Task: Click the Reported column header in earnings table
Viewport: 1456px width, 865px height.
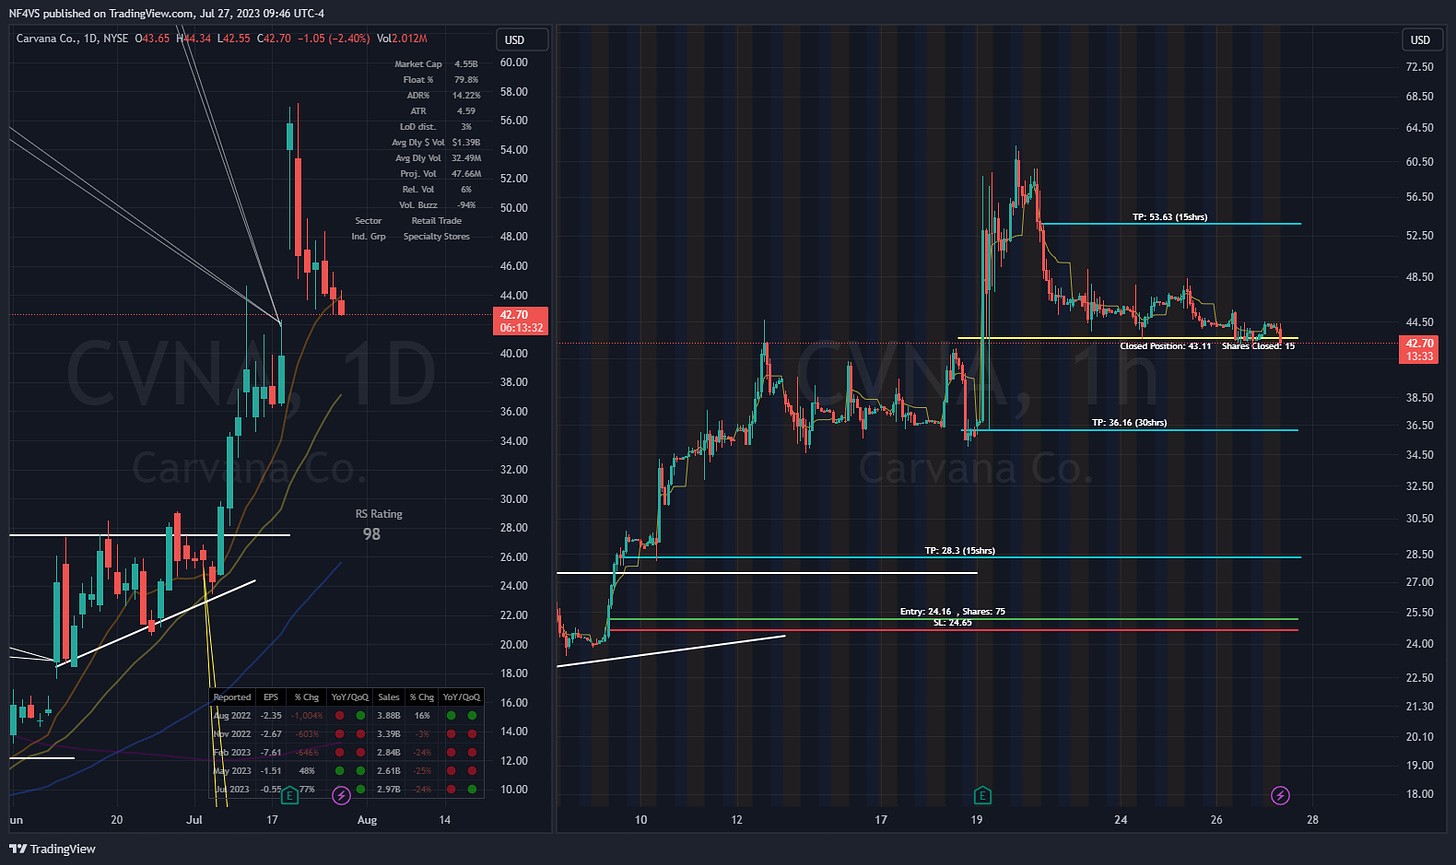Action: pyautogui.click(x=232, y=696)
